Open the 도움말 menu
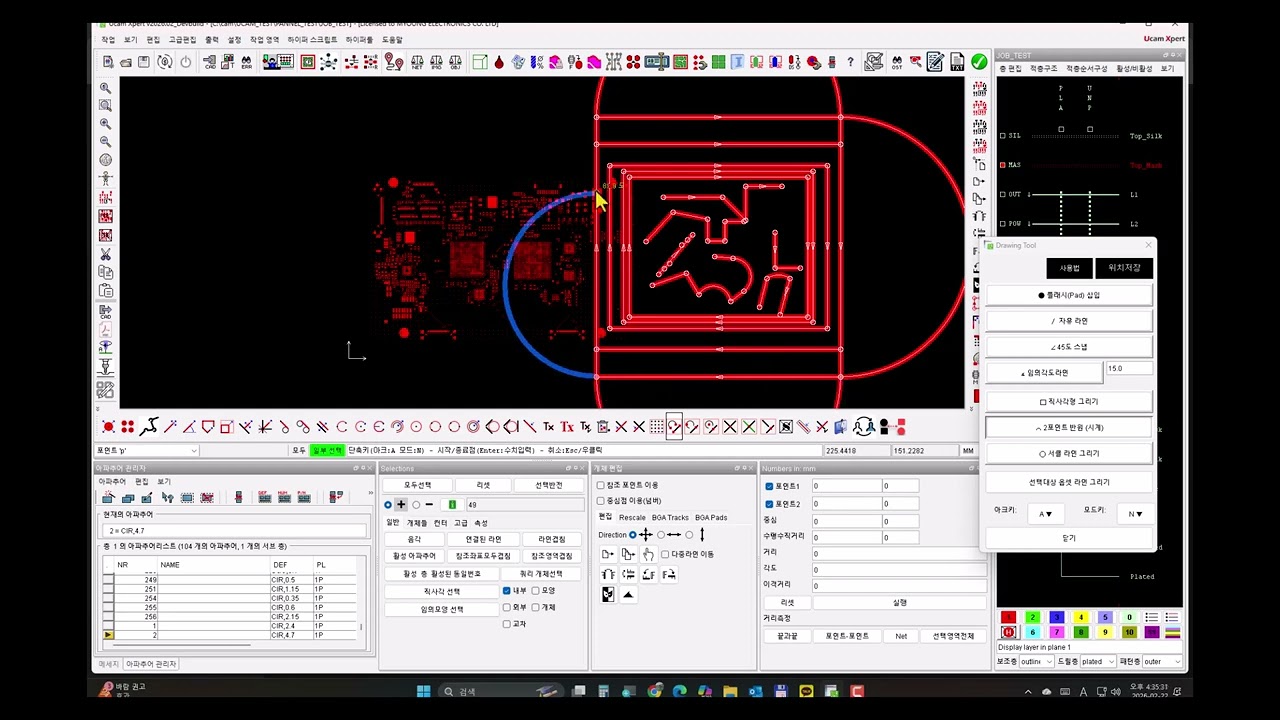The height and width of the screenshot is (720, 1280). tap(392, 39)
